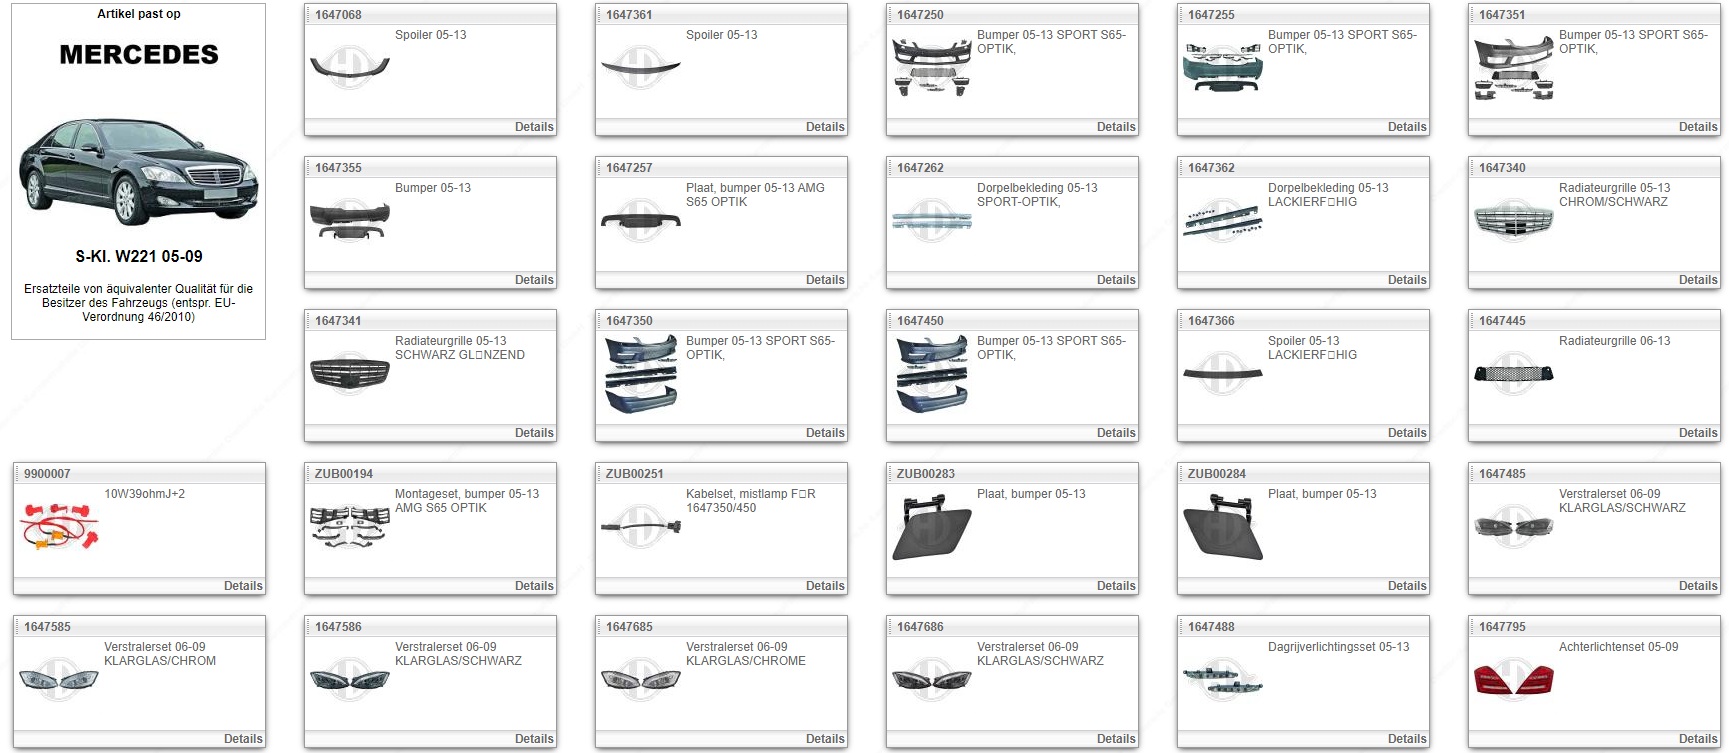1729x753 pixels.
Task: Click the red resistor cable thumbnail 9900007
Action: pos(59,526)
